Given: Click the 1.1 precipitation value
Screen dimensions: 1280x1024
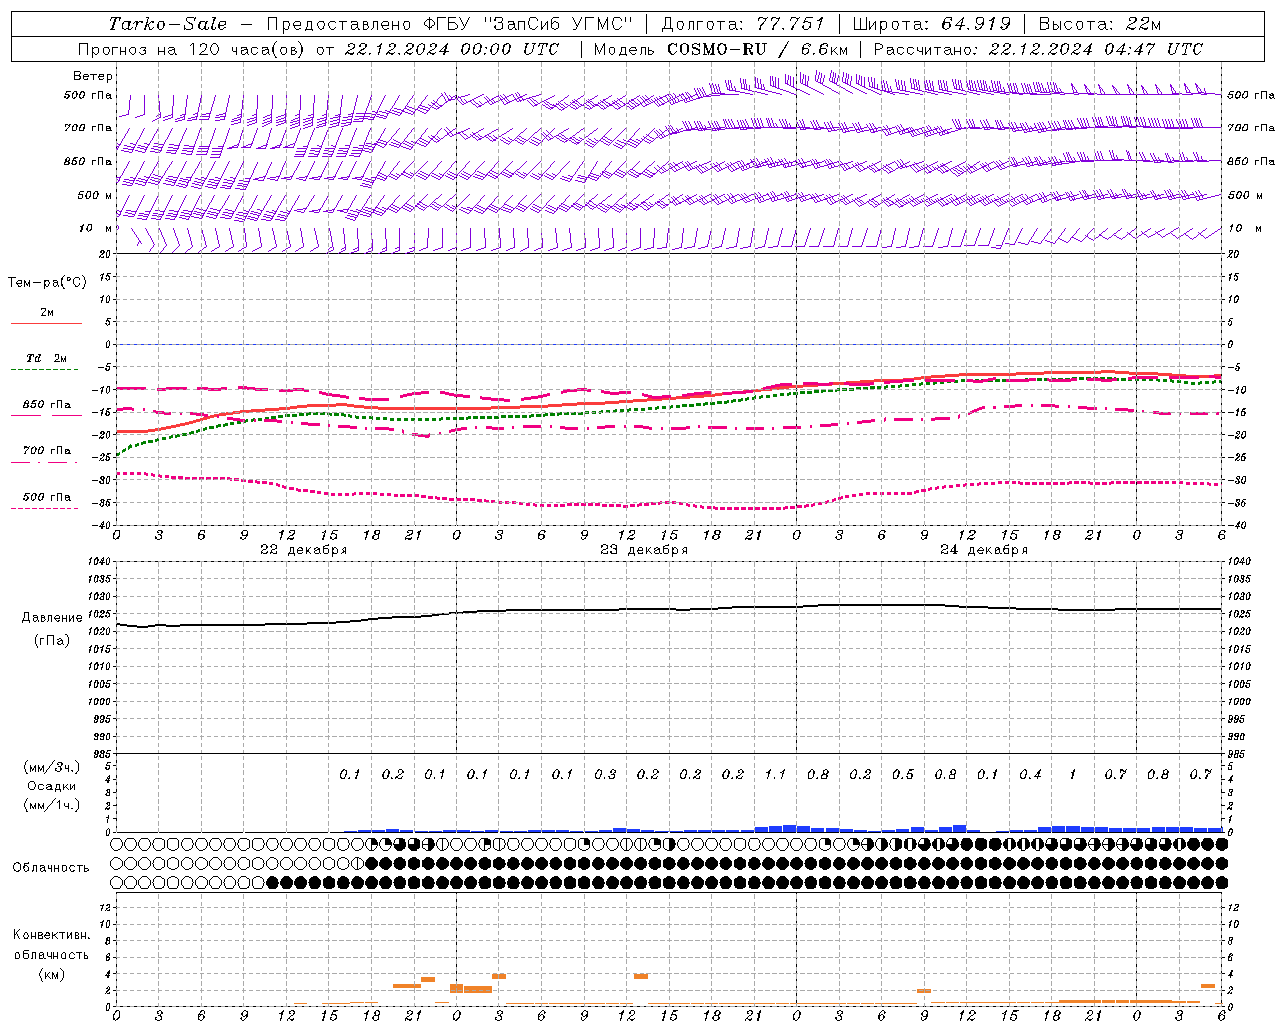Looking at the screenshot, I should pos(775,774).
